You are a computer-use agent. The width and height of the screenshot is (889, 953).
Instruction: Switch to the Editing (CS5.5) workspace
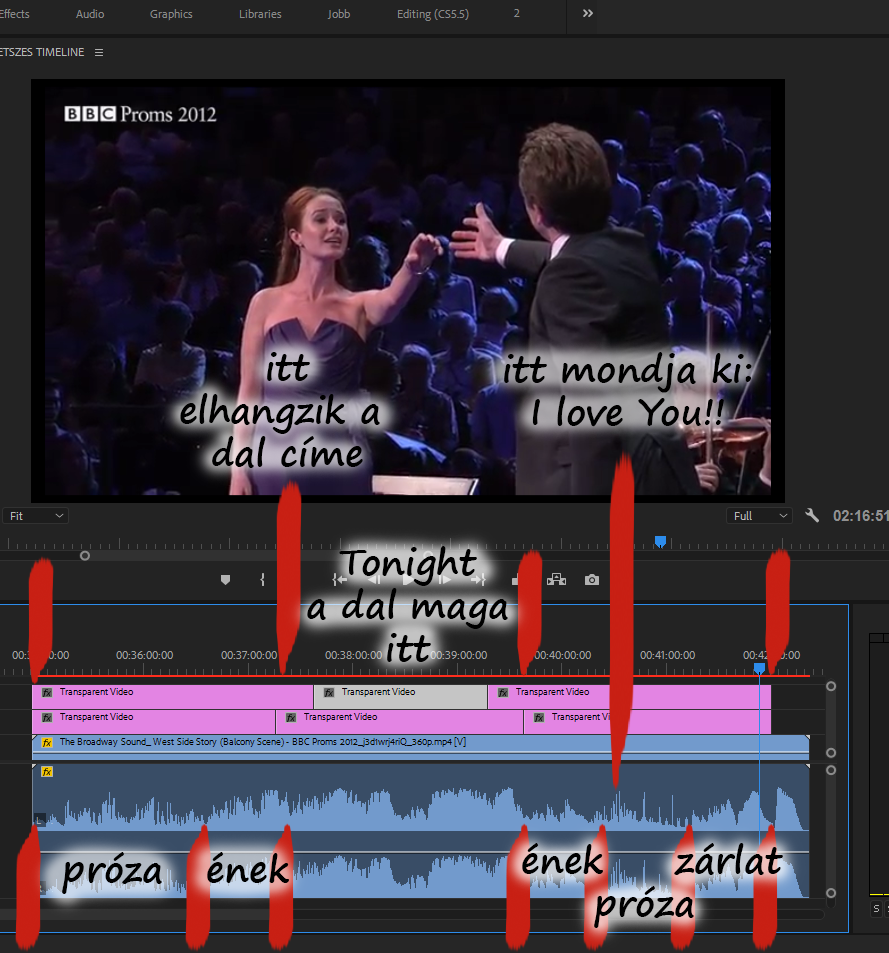(433, 14)
